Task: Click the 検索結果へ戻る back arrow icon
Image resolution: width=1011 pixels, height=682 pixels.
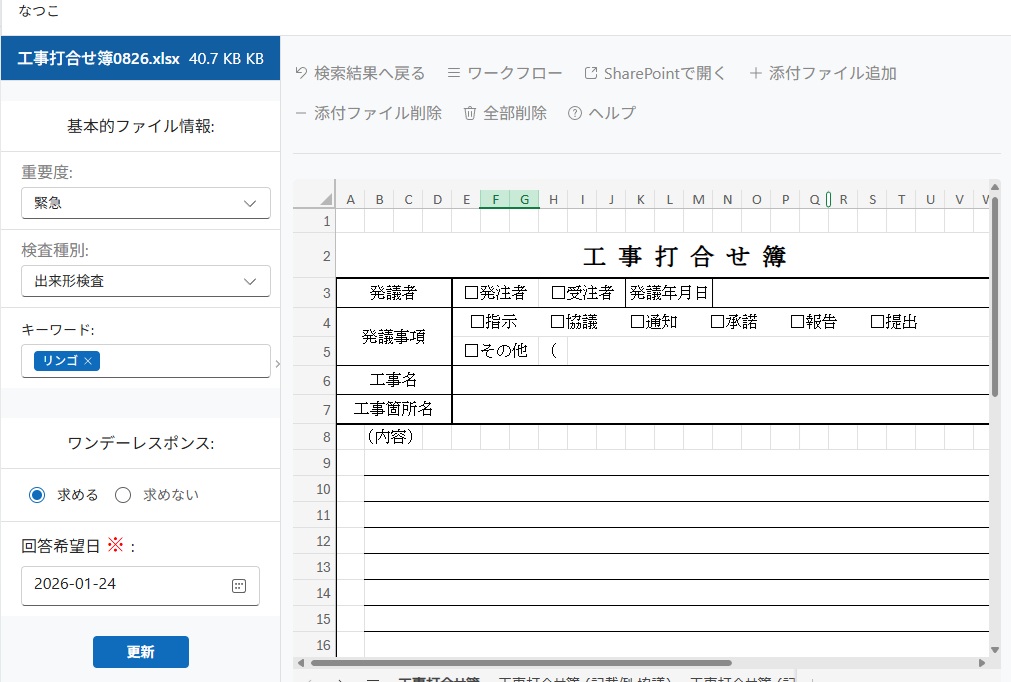Action: point(301,74)
